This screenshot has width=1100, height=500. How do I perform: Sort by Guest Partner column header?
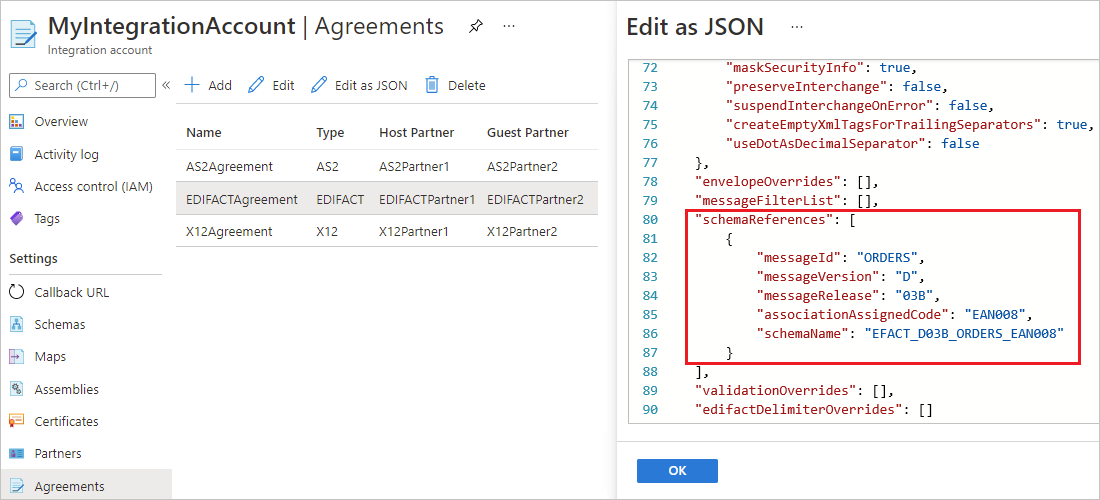point(528,133)
